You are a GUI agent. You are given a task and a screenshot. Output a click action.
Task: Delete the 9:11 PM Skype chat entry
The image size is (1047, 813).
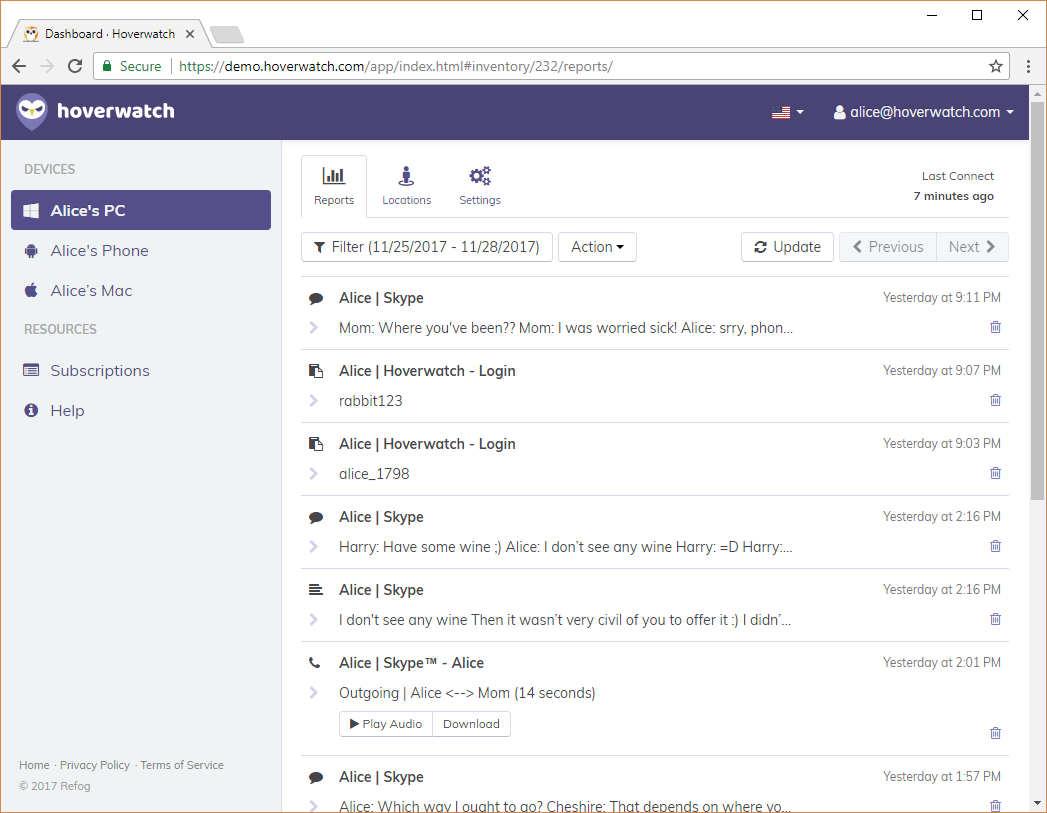point(995,327)
